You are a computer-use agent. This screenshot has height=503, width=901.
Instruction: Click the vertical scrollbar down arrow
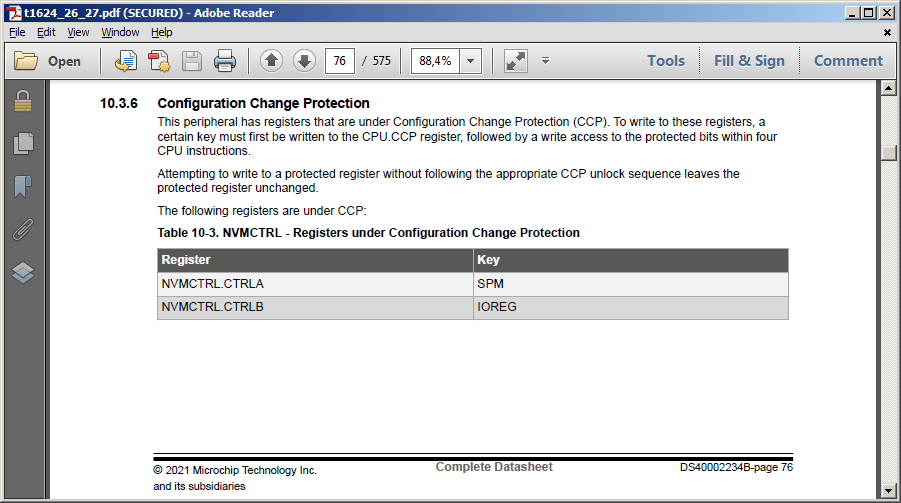tap(888, 491)
